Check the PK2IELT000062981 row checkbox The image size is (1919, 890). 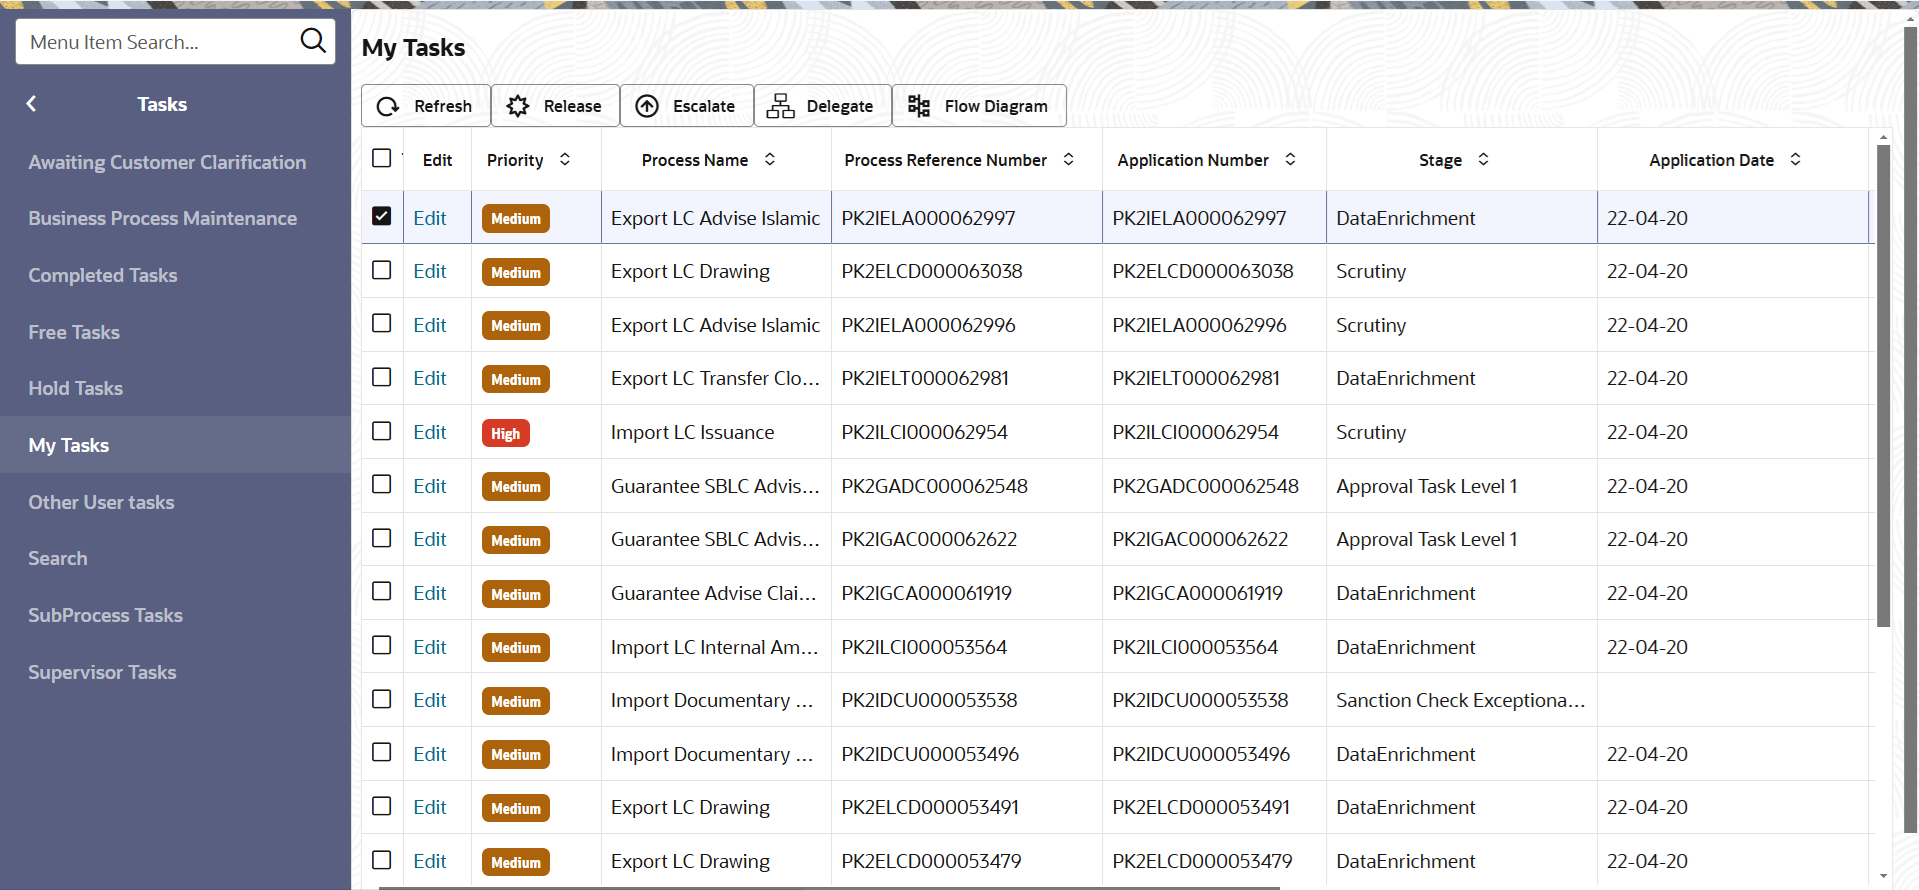(381, 377)
